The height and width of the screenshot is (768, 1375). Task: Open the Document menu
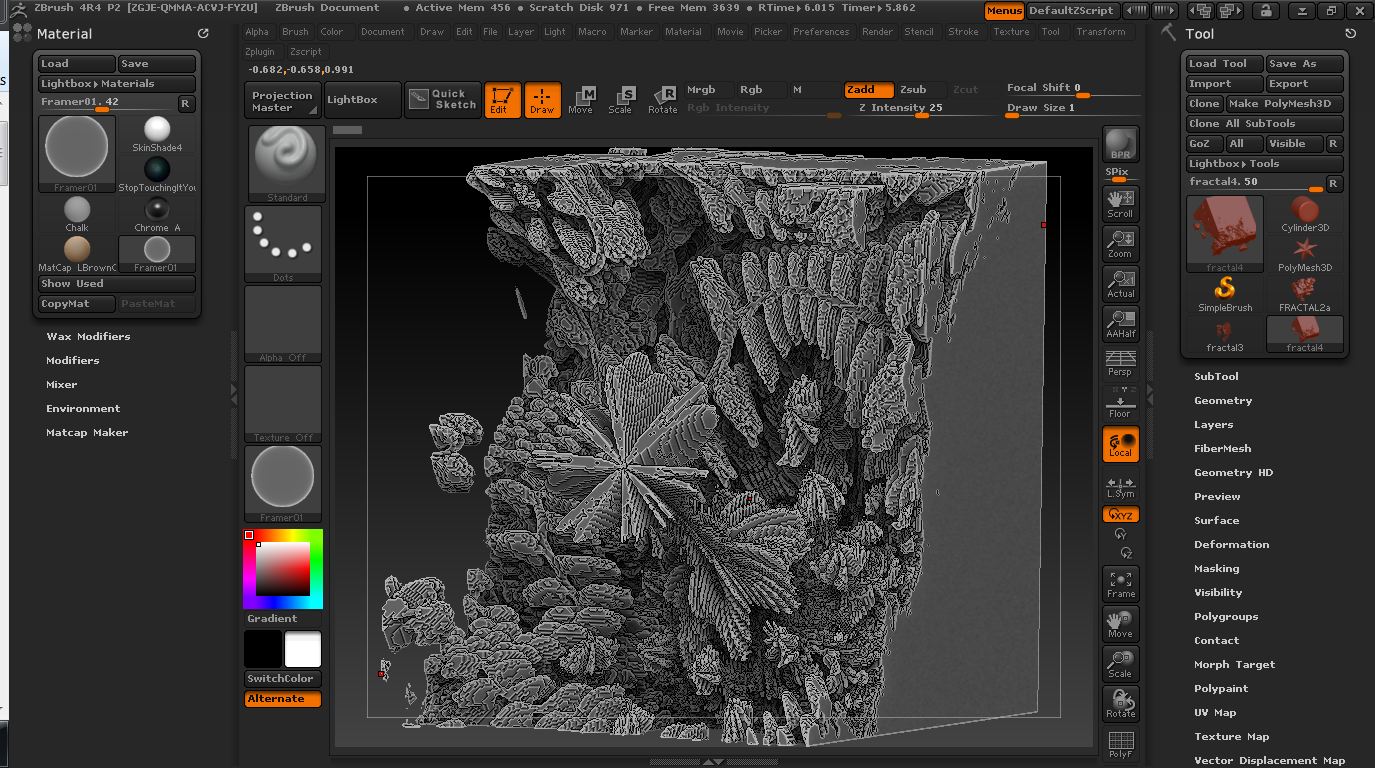[x=383, y=32]
